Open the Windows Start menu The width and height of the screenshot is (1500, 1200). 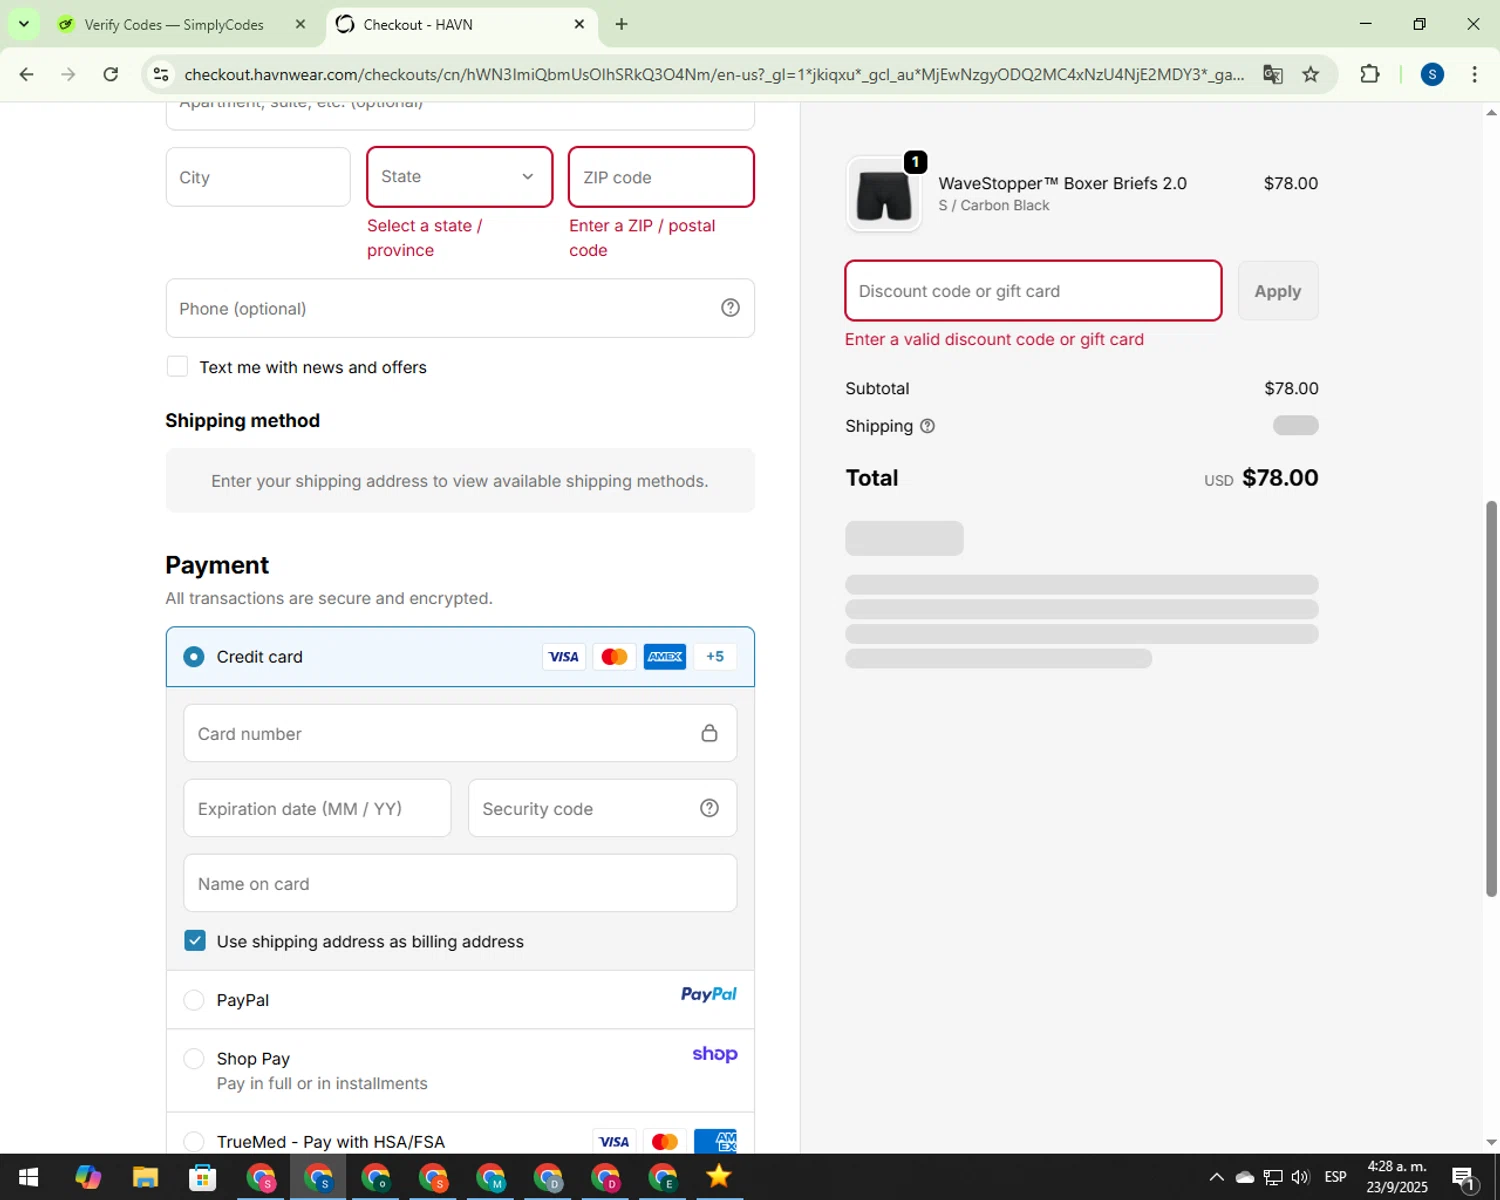pyautogui.click(x=28, y=1177)
